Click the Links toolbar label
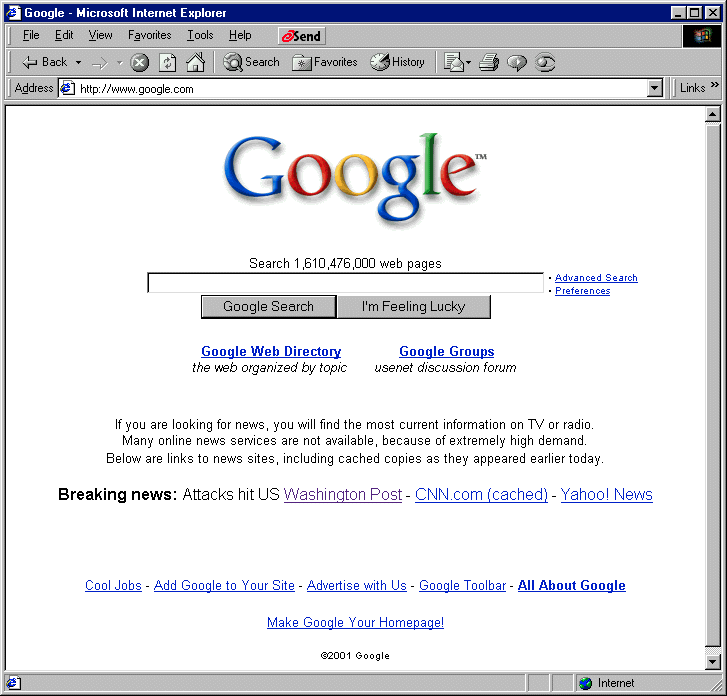This screenshot has width=727, height=696. (692, 88)
